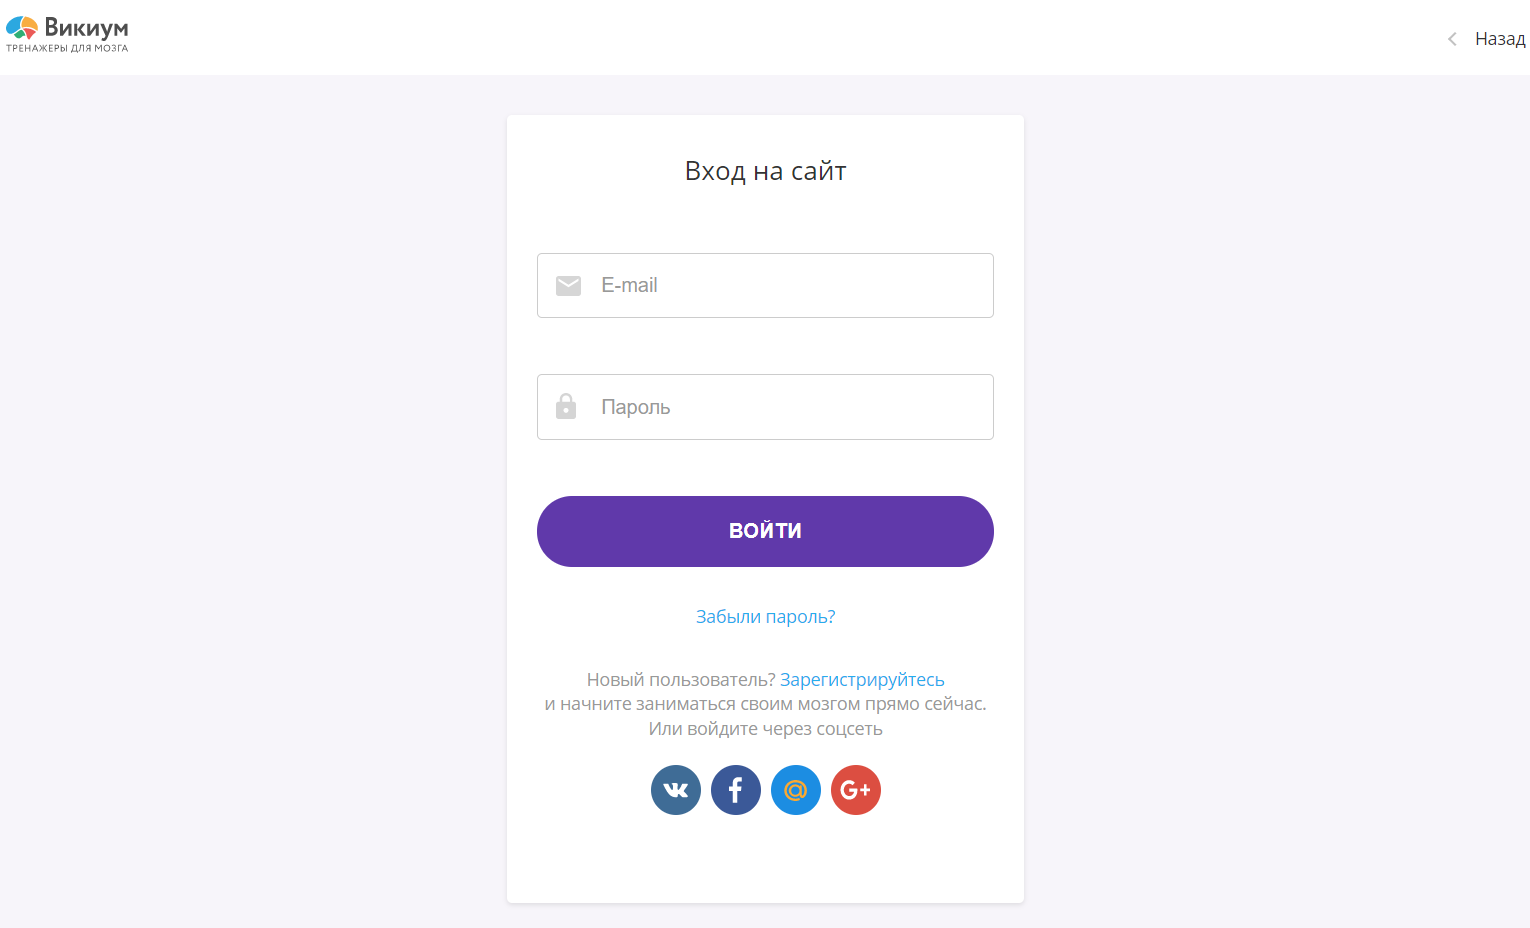This screenshot has width=1530, height=928.
Task: Follow the Зарегистрируйтесь registration link
Action: coord(862,680)
